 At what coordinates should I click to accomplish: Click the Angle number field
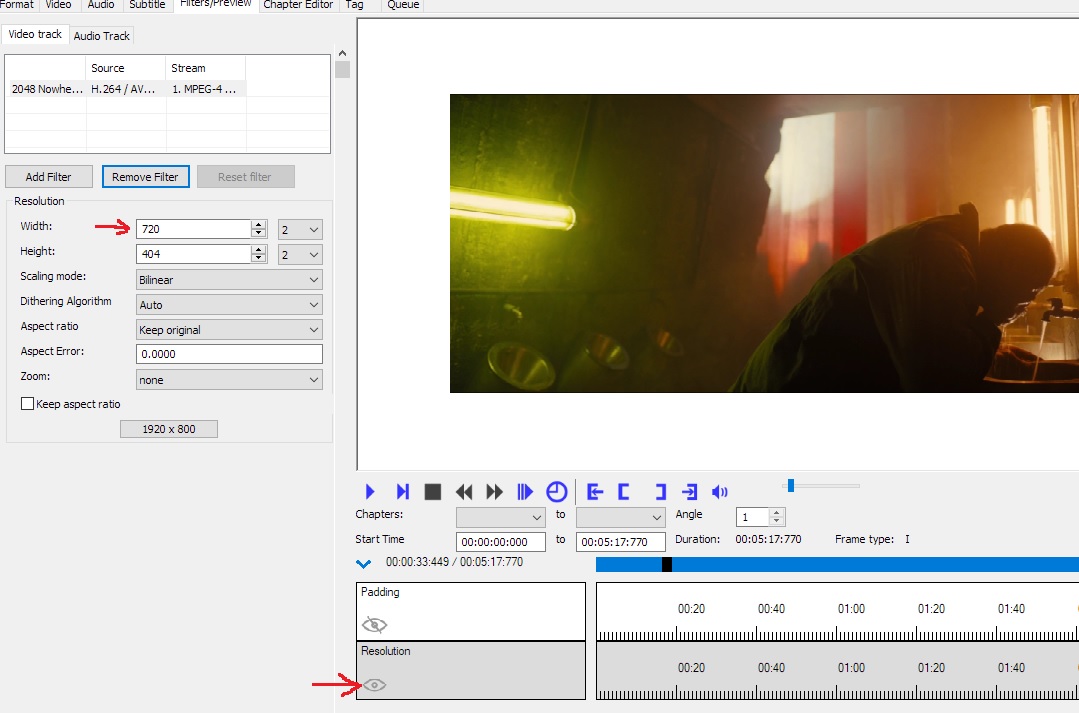click(x=753, y=517)
